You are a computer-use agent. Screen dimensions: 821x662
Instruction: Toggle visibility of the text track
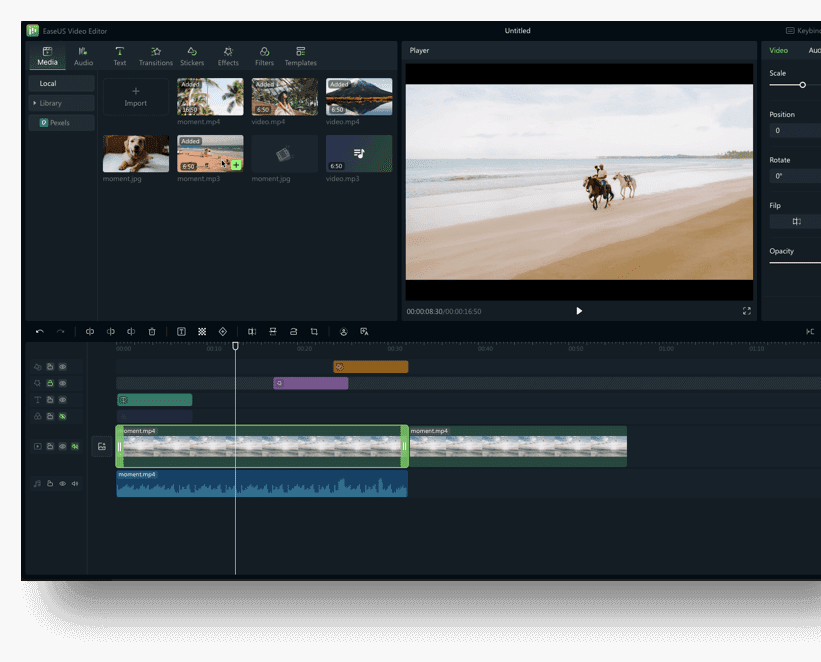coord(62,400)
